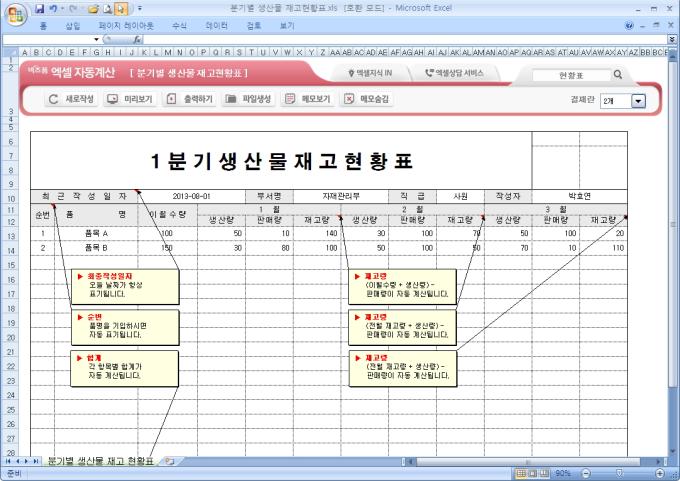680x481 pixels.
Task: Switch to Page Break Preview view
Action: point(544,474)
